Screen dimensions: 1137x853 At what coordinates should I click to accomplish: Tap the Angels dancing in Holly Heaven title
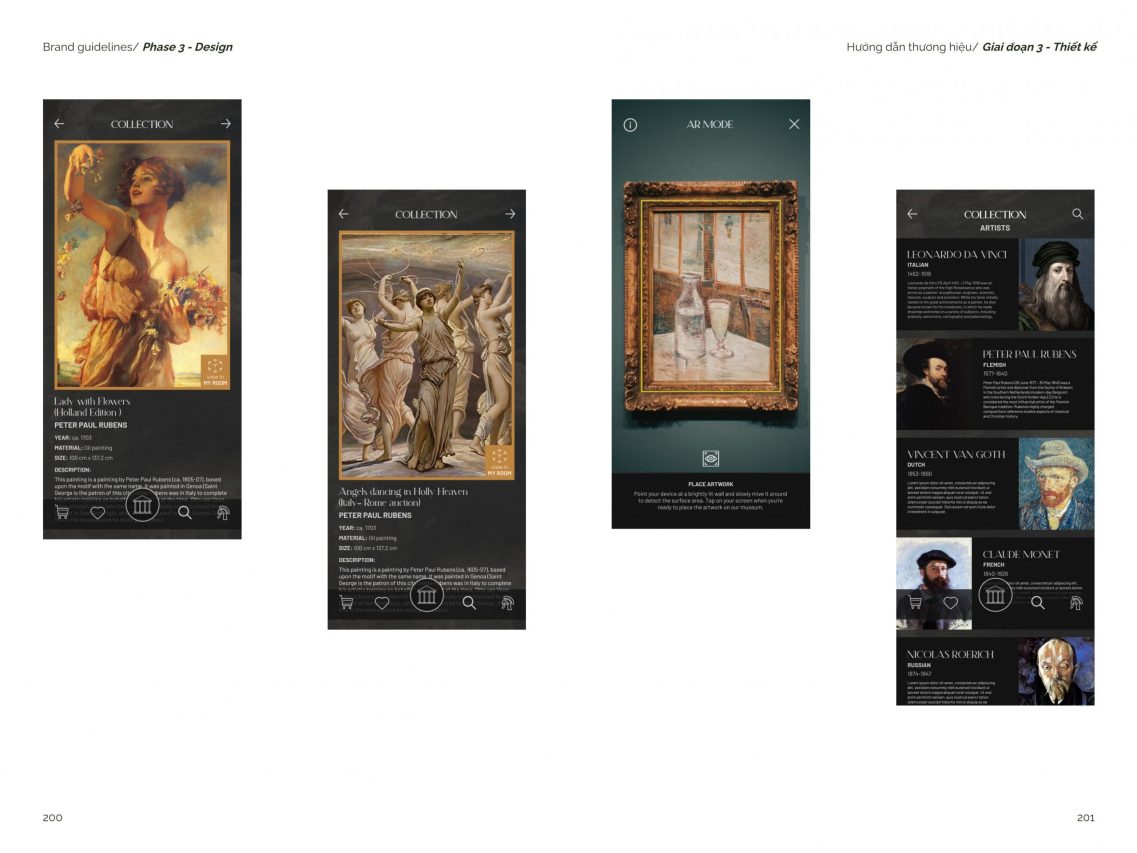coord(403,496)
